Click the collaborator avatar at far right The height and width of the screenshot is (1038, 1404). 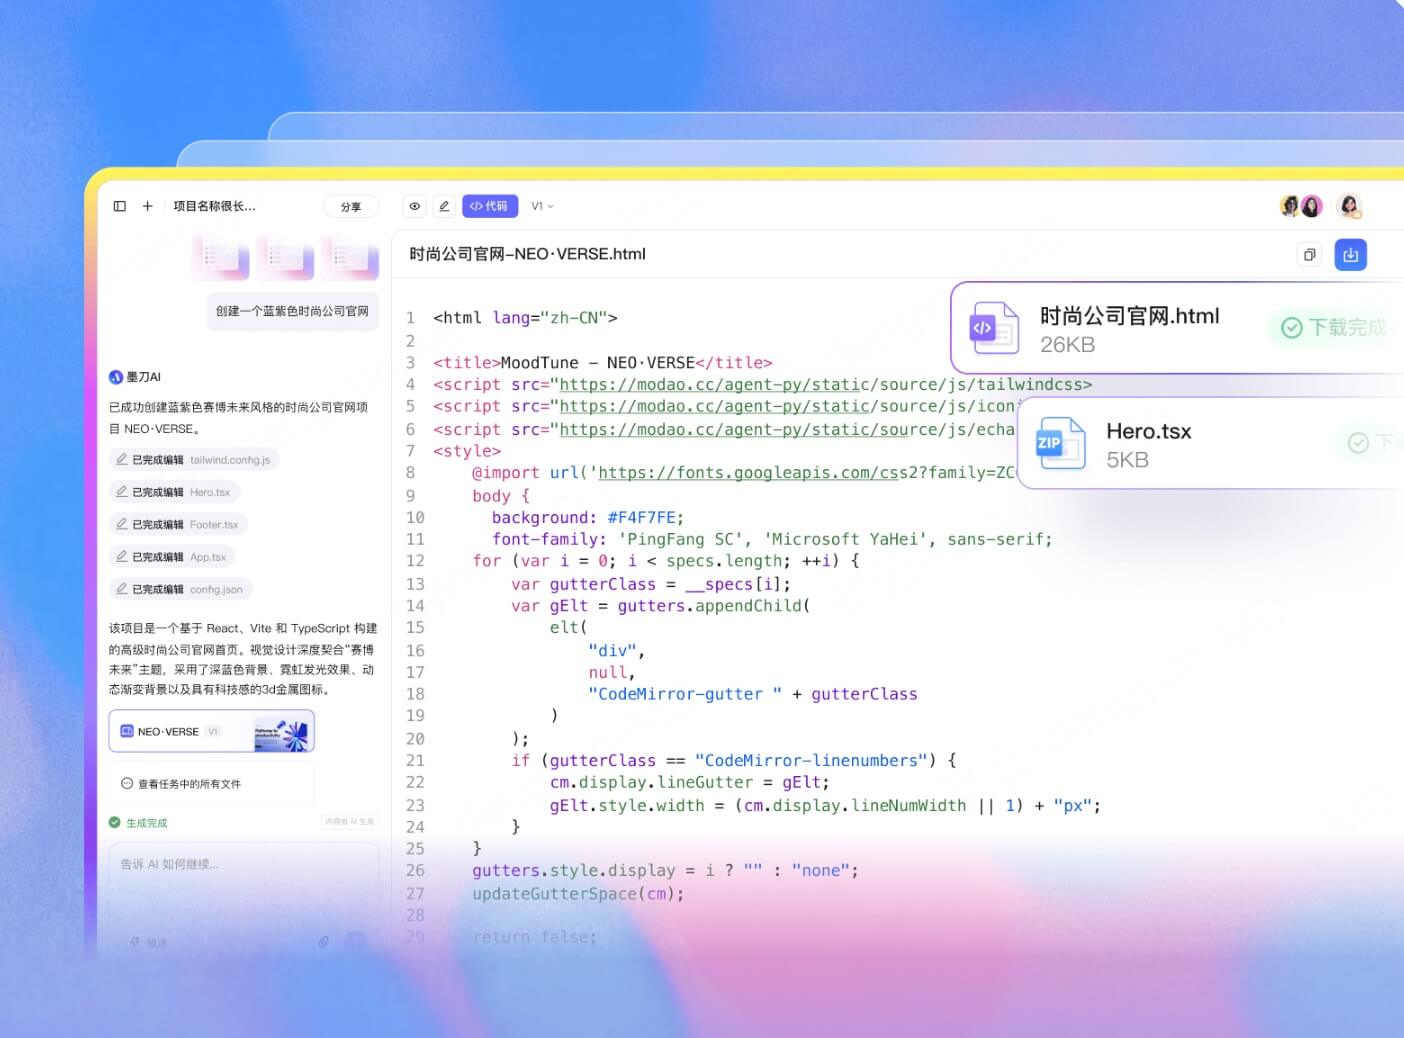click(1350, 206)
